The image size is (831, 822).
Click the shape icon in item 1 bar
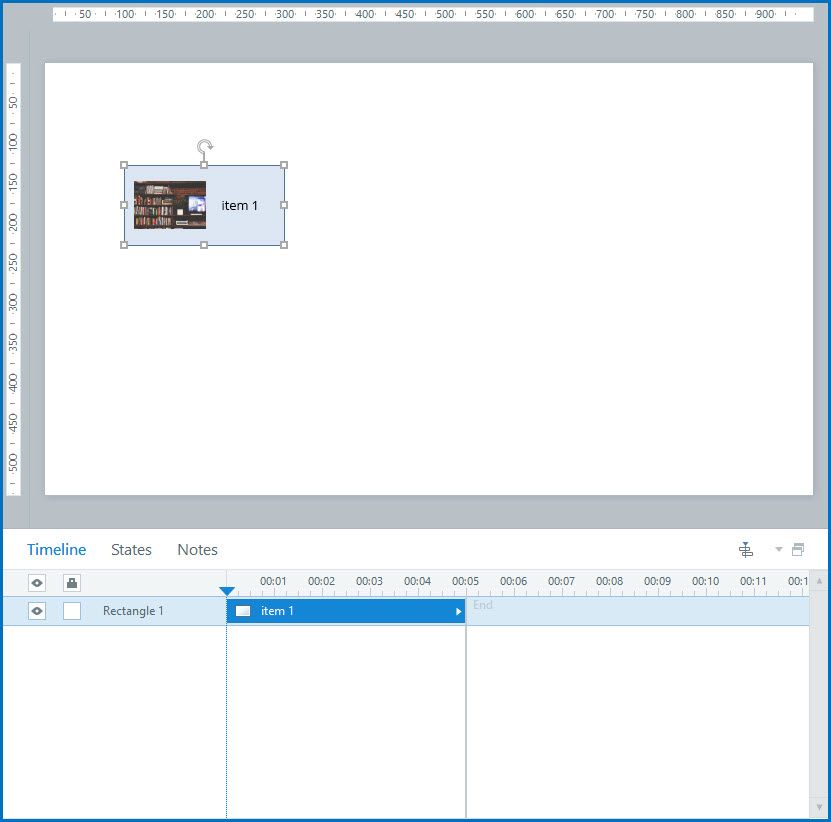[x=243, y=611]
